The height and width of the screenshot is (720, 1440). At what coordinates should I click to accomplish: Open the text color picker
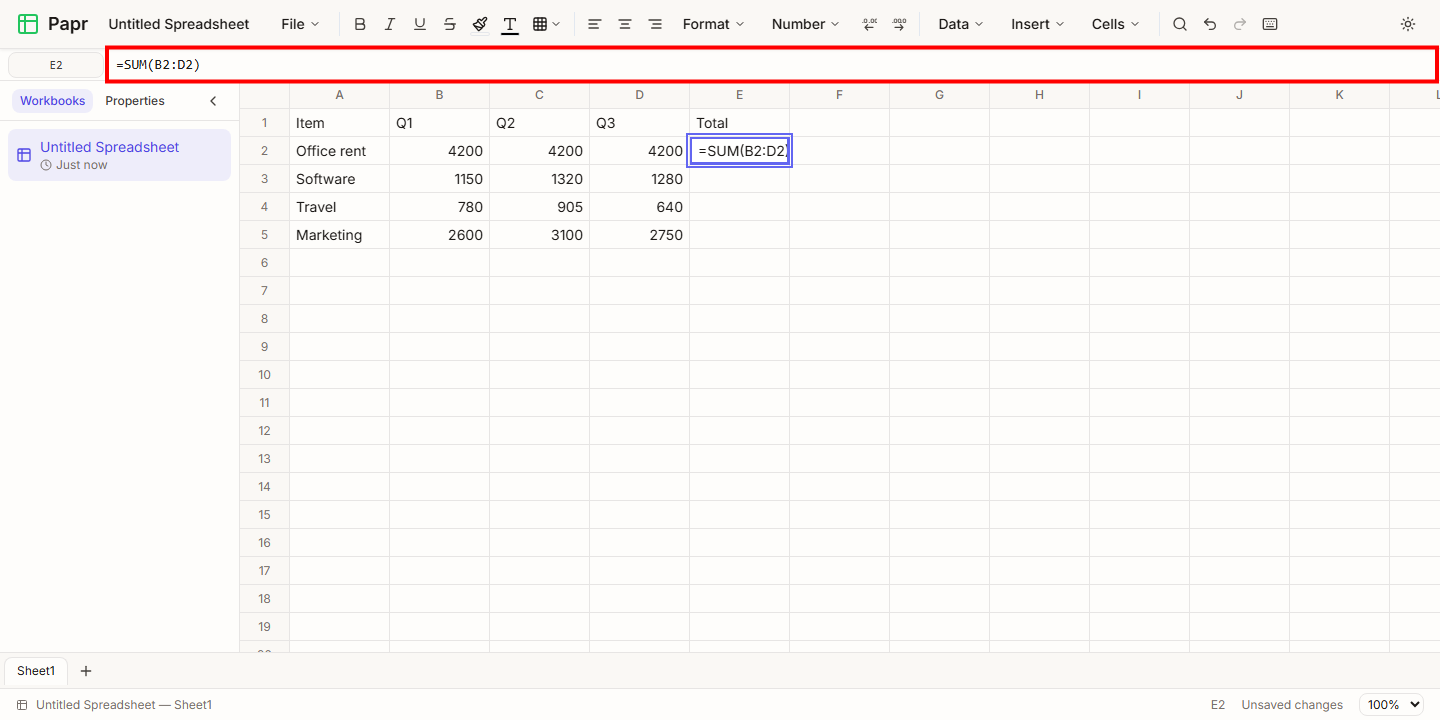point(510,24)
